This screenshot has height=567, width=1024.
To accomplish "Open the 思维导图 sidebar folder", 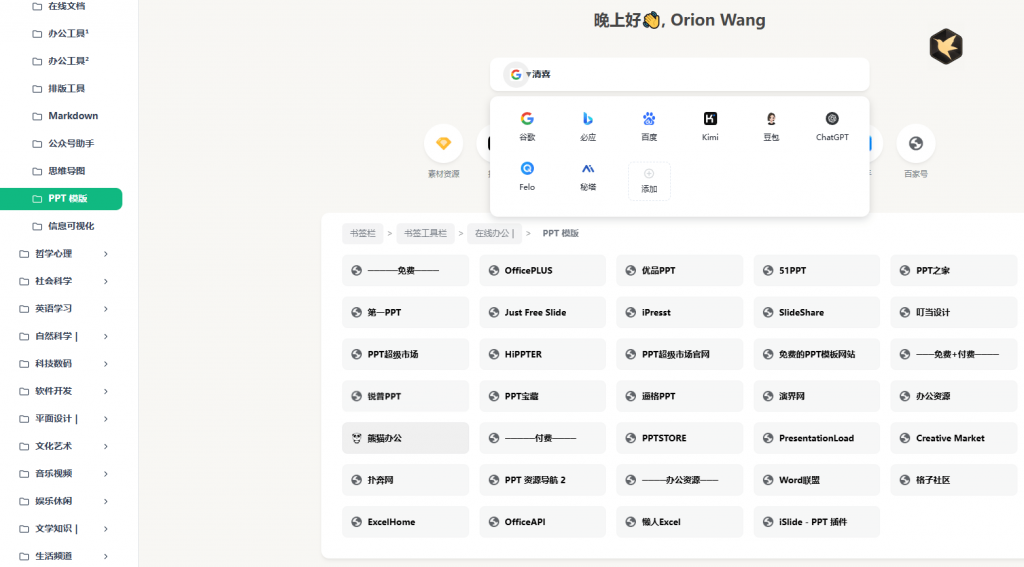I will click(66, 171).
